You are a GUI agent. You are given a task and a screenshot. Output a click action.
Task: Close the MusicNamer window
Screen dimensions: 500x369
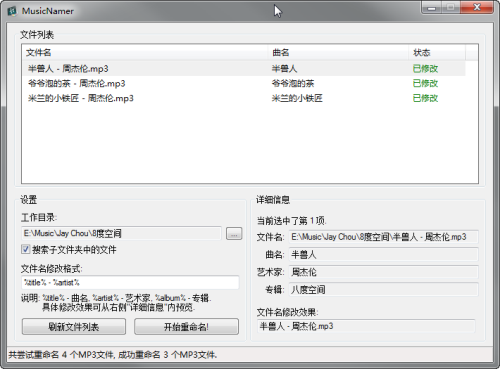point(477,7)
